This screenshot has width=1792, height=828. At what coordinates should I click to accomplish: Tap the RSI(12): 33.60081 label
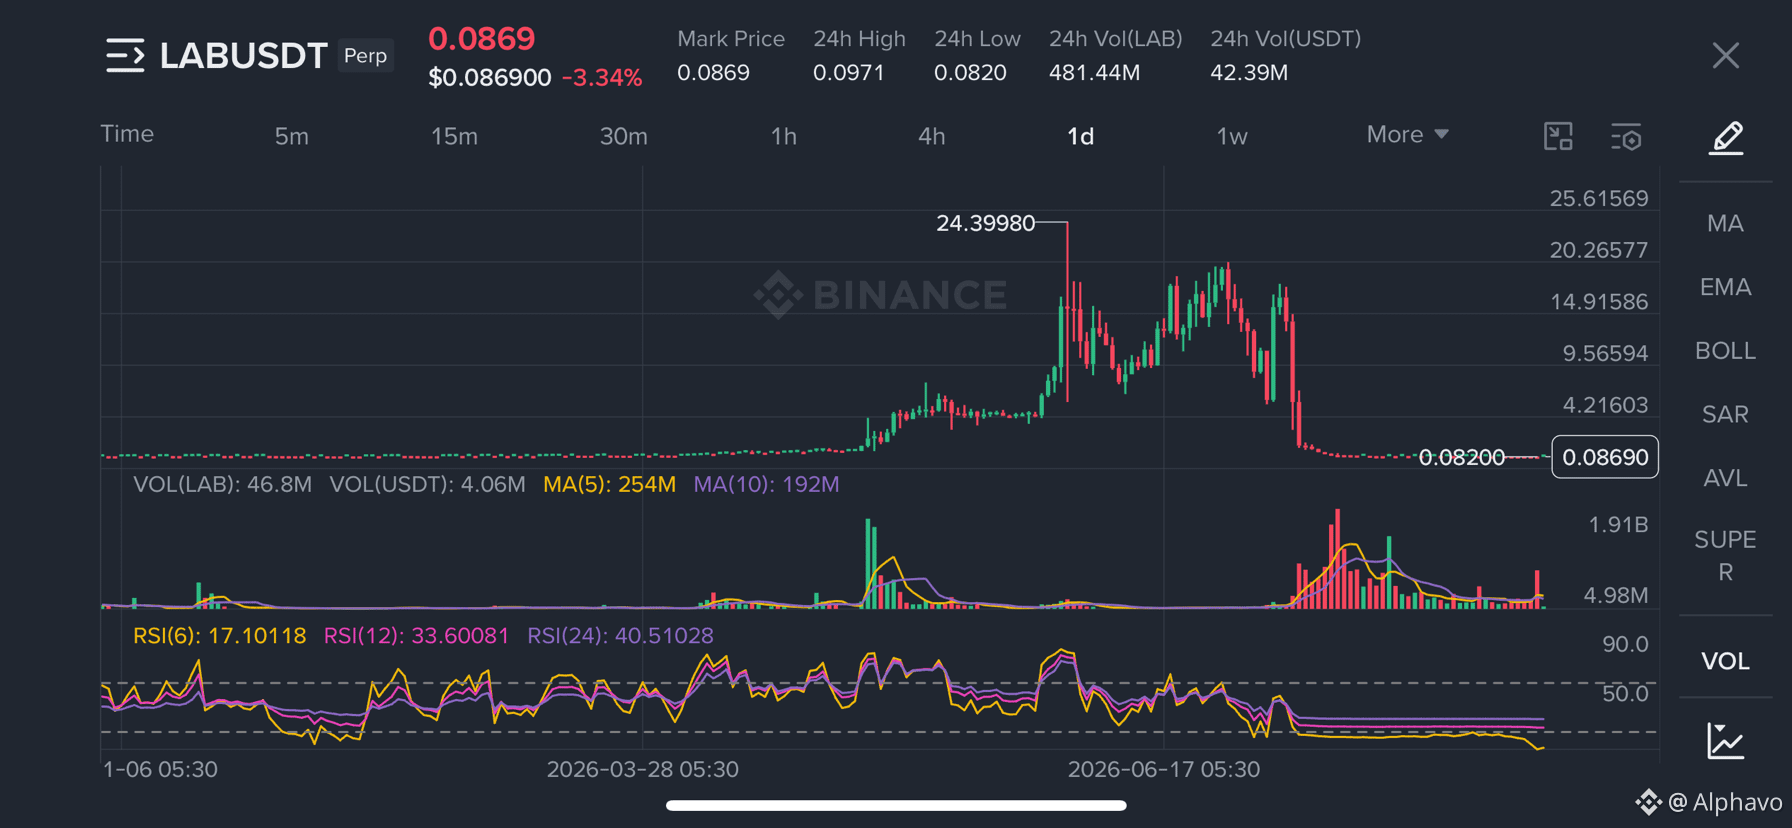click(416, 636)
